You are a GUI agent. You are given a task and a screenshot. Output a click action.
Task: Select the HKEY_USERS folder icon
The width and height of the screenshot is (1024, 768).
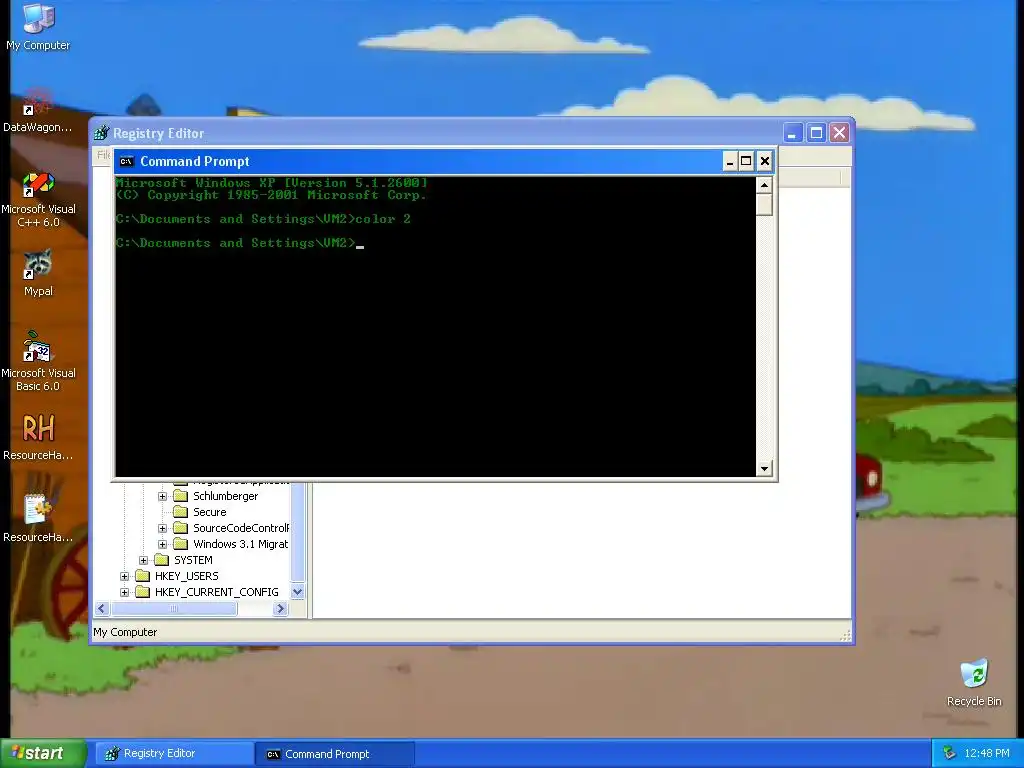[142, 576]
